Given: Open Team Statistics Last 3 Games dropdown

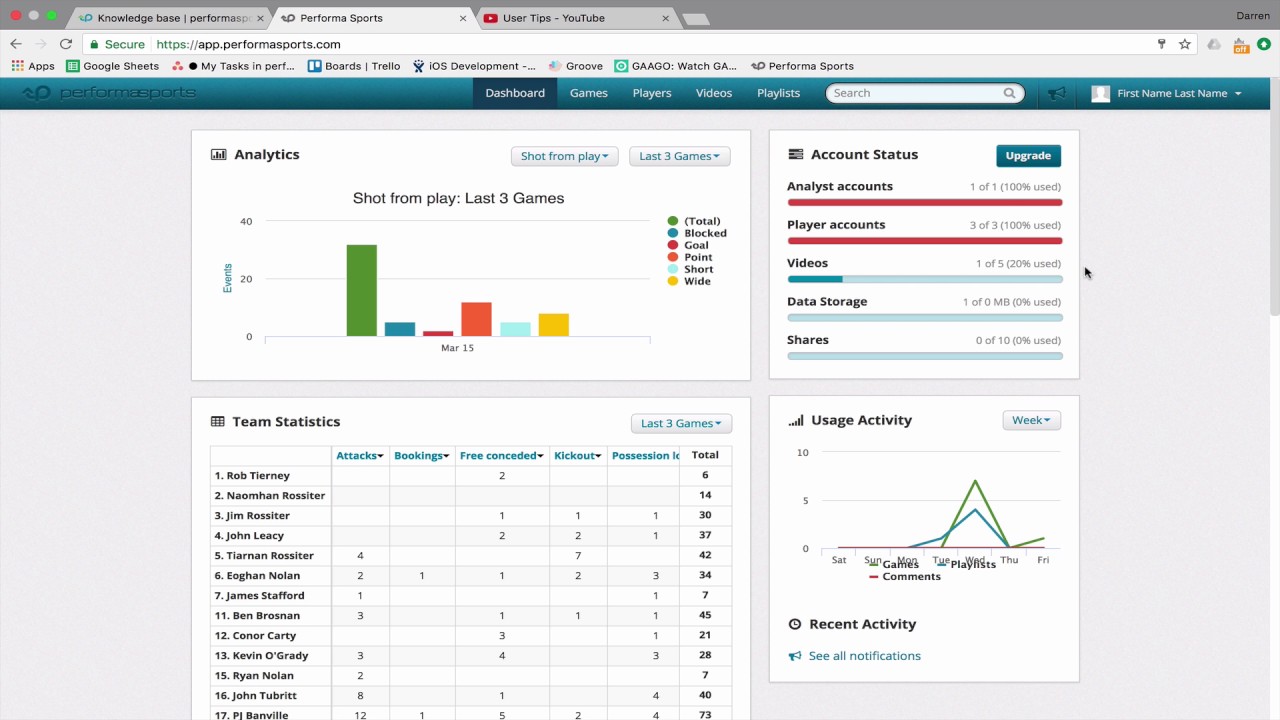Looking at the screenshot, I should pos(681,423).
